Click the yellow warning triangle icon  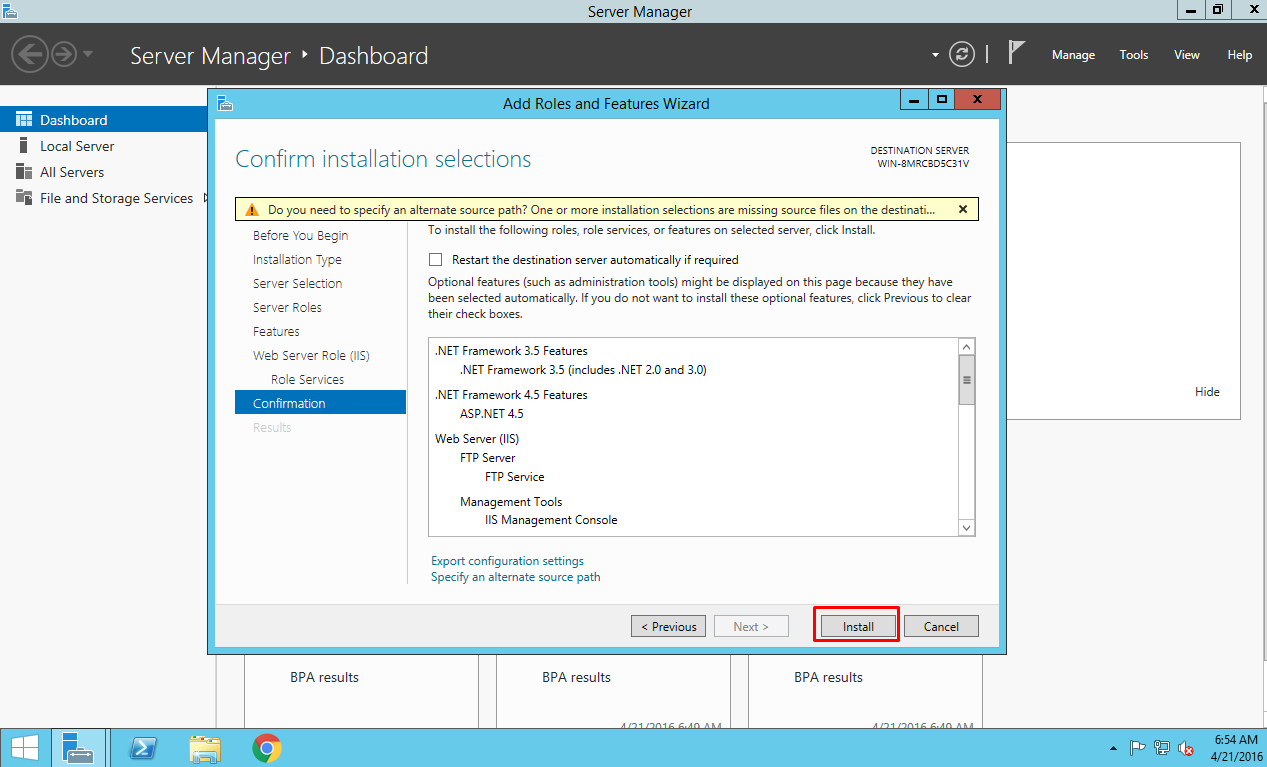point(253,210)
